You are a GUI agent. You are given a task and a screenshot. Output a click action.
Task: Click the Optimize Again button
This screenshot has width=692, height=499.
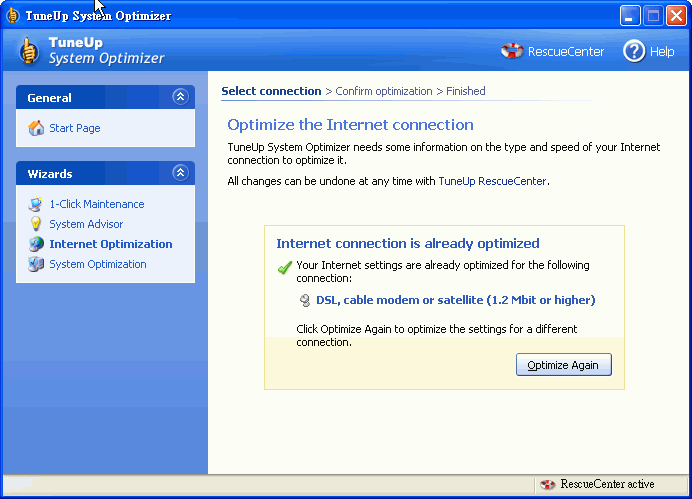564,364
